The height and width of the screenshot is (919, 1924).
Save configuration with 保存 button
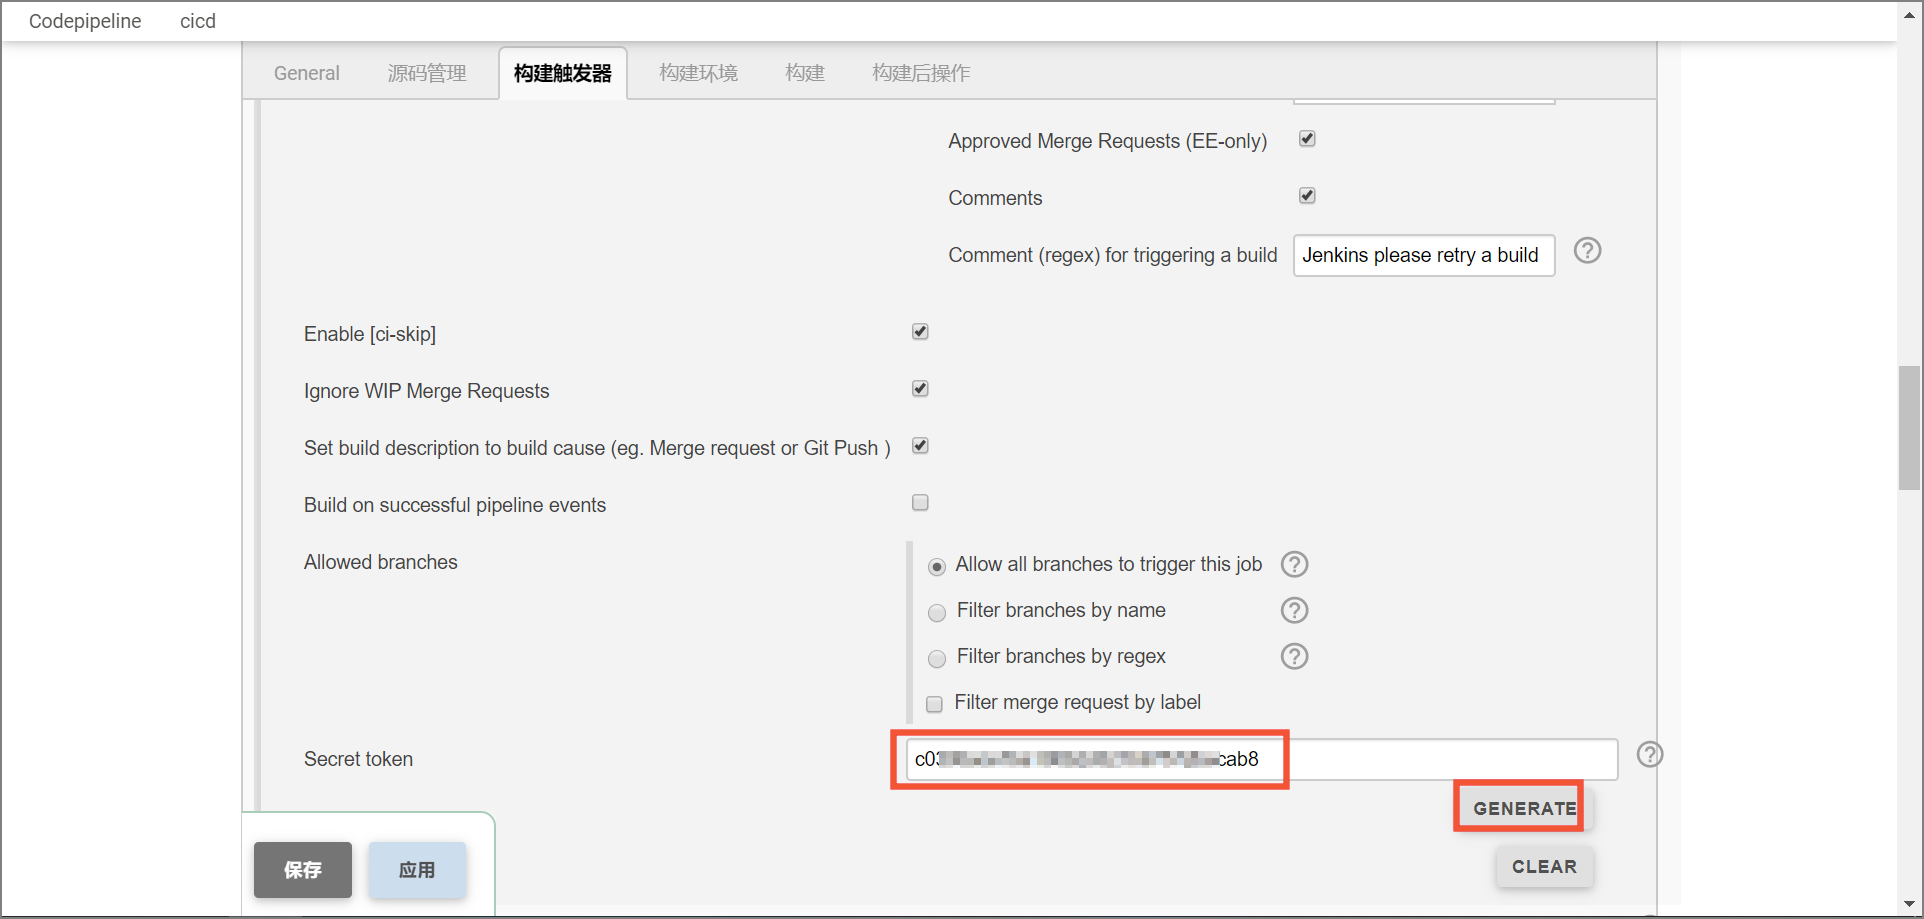(303, 870)
